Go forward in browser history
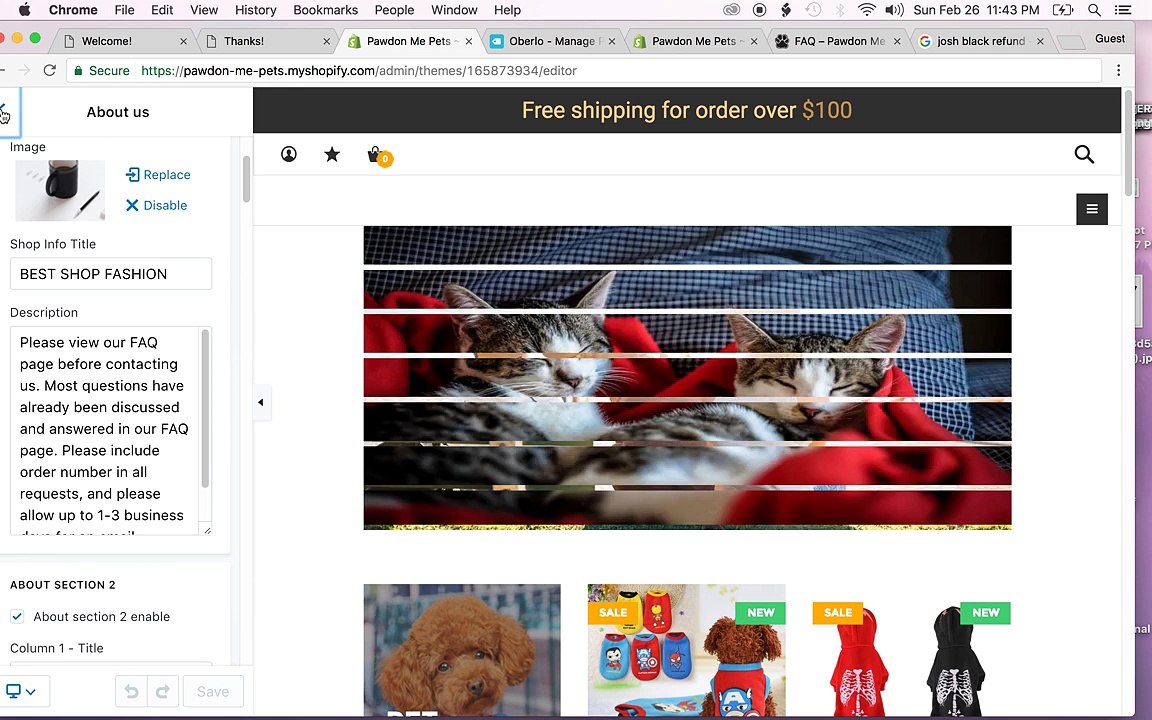The height and width of the screenshot is (720, 1152). click(24, 71)
